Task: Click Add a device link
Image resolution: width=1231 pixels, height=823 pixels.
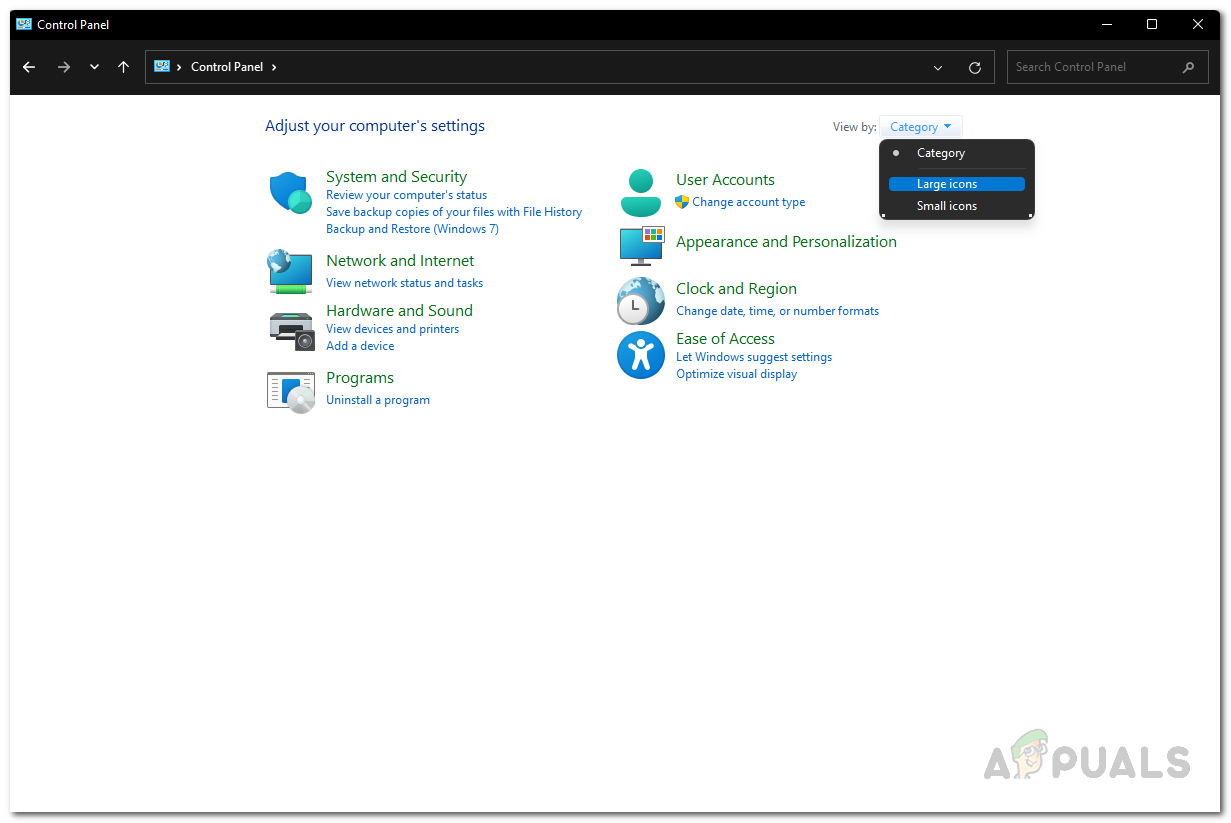Action: click(x=360, y=346)
